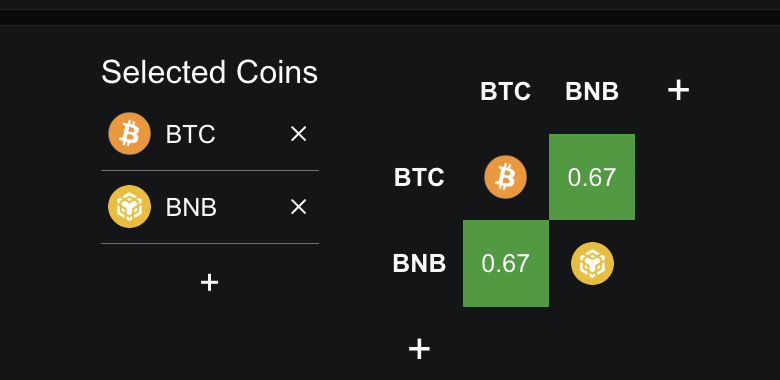The height and width of the screenshot is (380, 780).
Task: Click the BTC row label in the matrix
Action: point(419,178)
